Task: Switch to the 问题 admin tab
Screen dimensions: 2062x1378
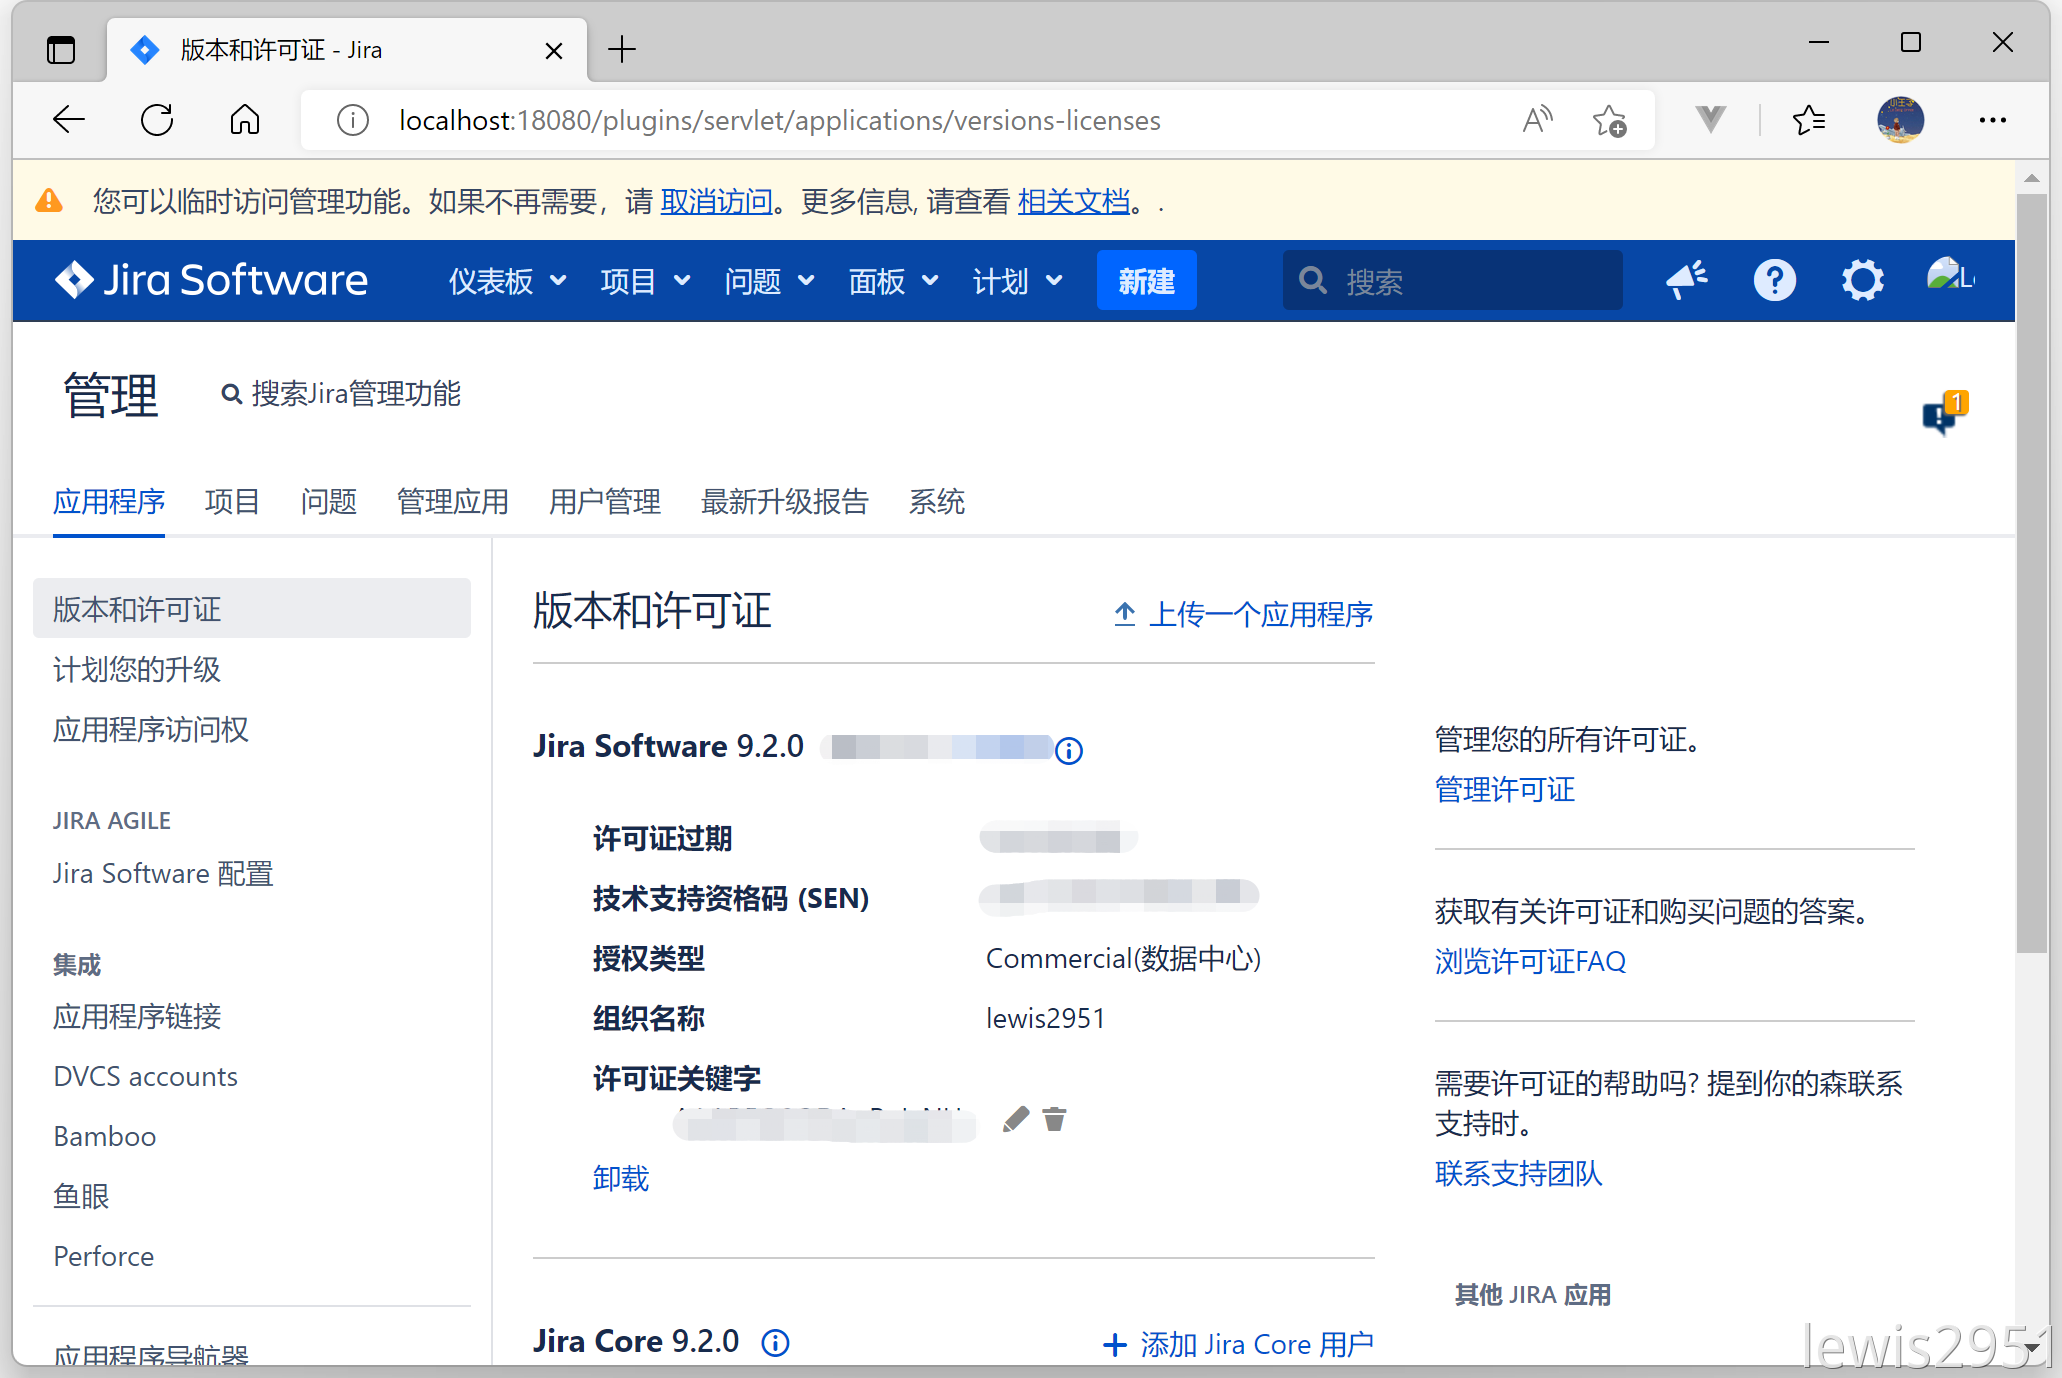Action: [x=328, y=501]
